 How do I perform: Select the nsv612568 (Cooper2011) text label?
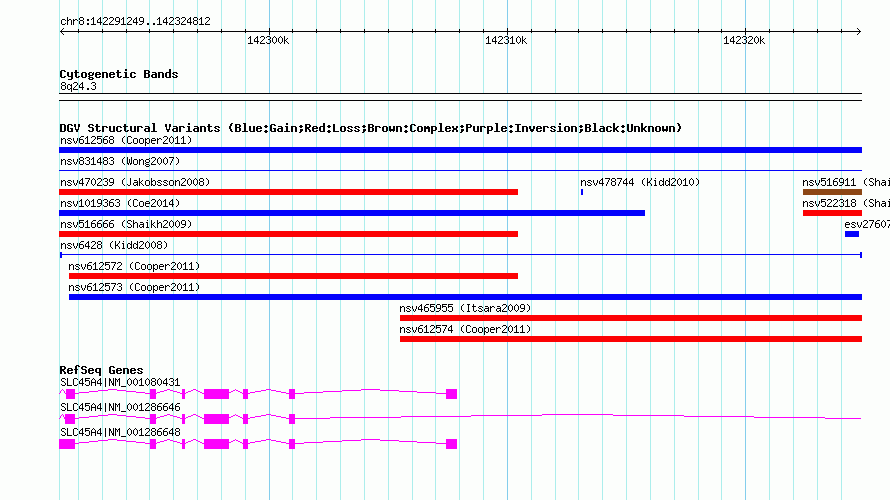tap(126, 140)
